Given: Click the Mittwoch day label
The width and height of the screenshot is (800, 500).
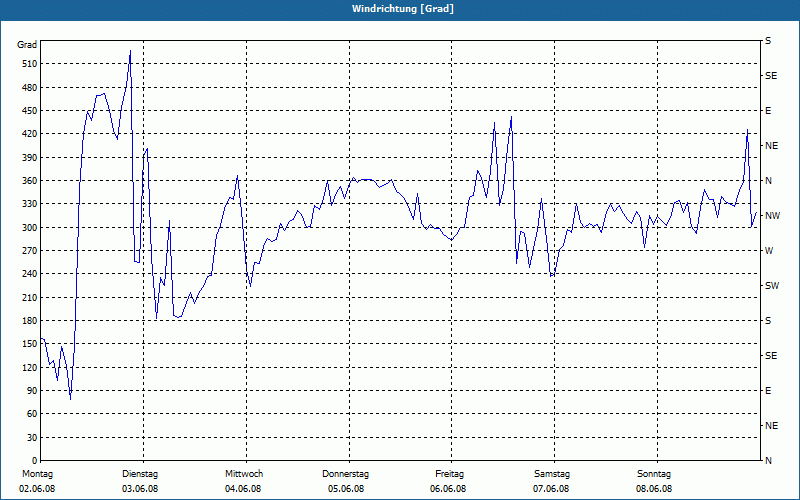Looking at the screenshot, I should pyautogui.click(x=244, y=474).
